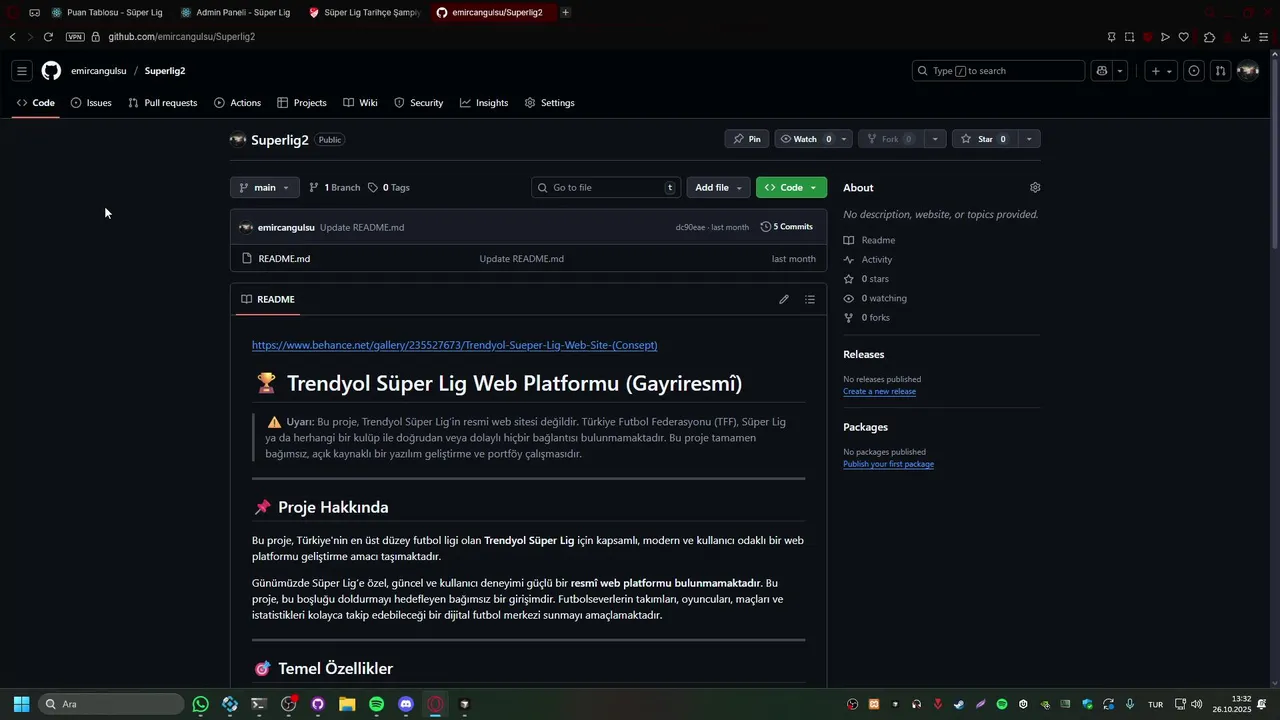Open the green Code dropdown
Image resolution: width=1280 pixels, height=720 pixels.
pos(791,187)
